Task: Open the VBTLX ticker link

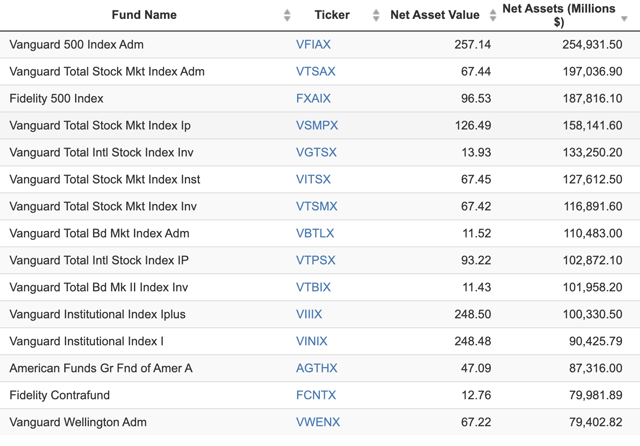Action: pos(315,234)
